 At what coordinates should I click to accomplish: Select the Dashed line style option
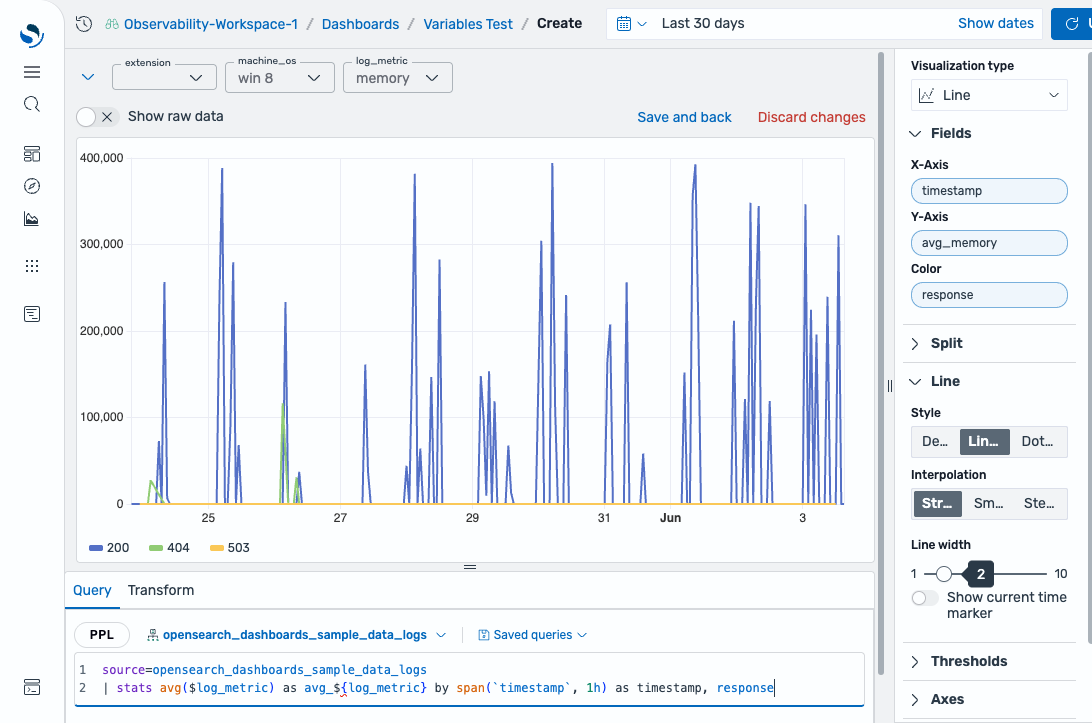click(x=935, y=442)
